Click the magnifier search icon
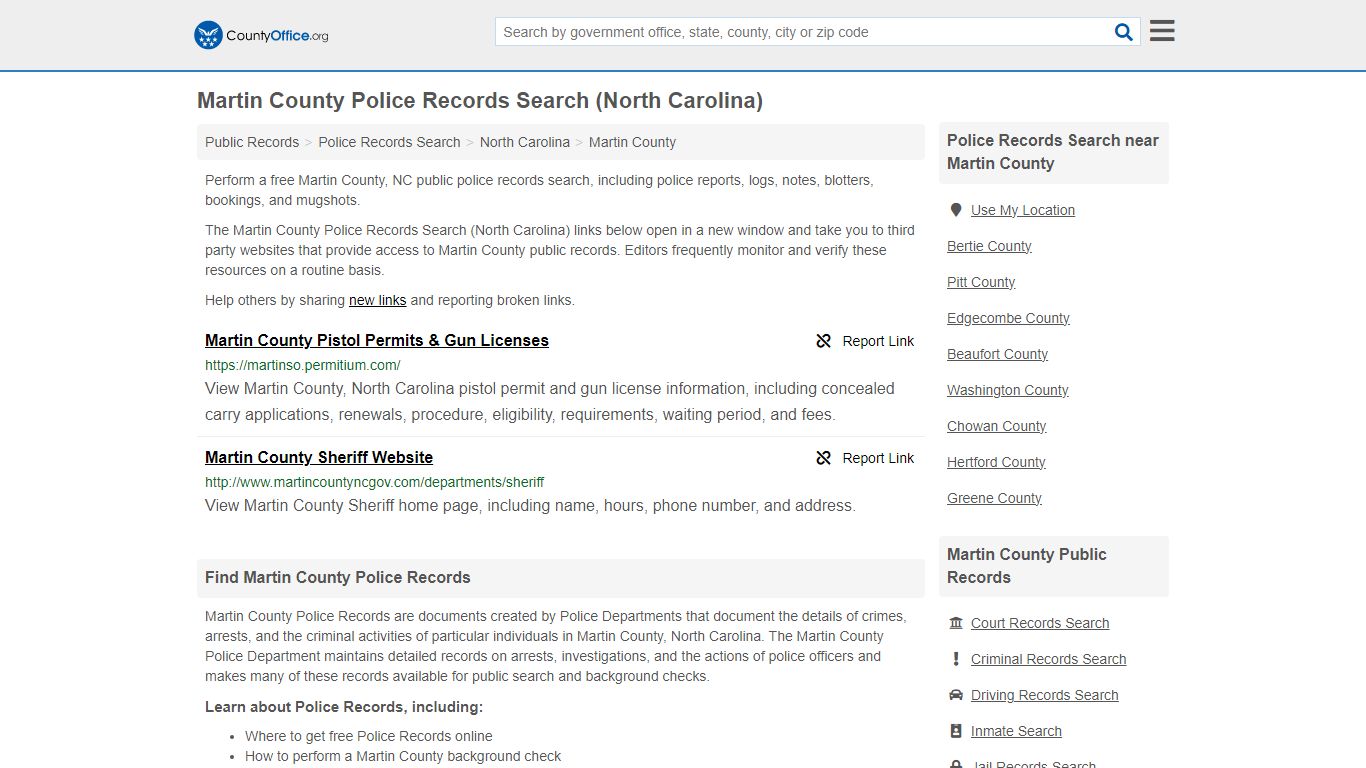The width and height of the screenshot is (1366, 768). pos(1124,32)
